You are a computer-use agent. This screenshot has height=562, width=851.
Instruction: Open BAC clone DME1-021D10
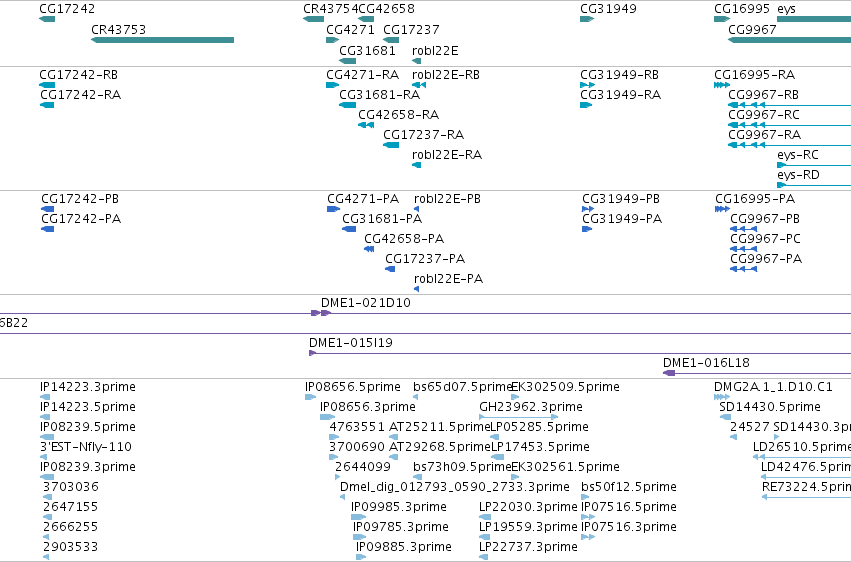(x=366, y=303)
